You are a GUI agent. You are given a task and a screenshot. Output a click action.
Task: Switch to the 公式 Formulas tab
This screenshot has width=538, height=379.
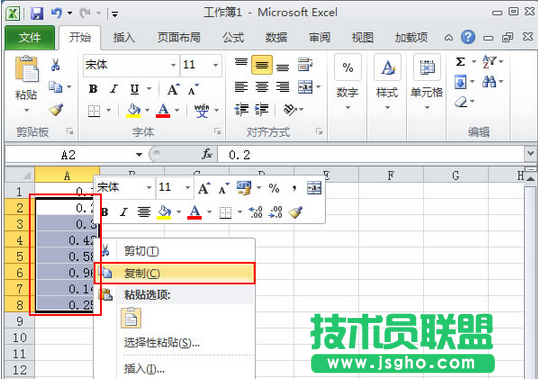click(233, 37)
